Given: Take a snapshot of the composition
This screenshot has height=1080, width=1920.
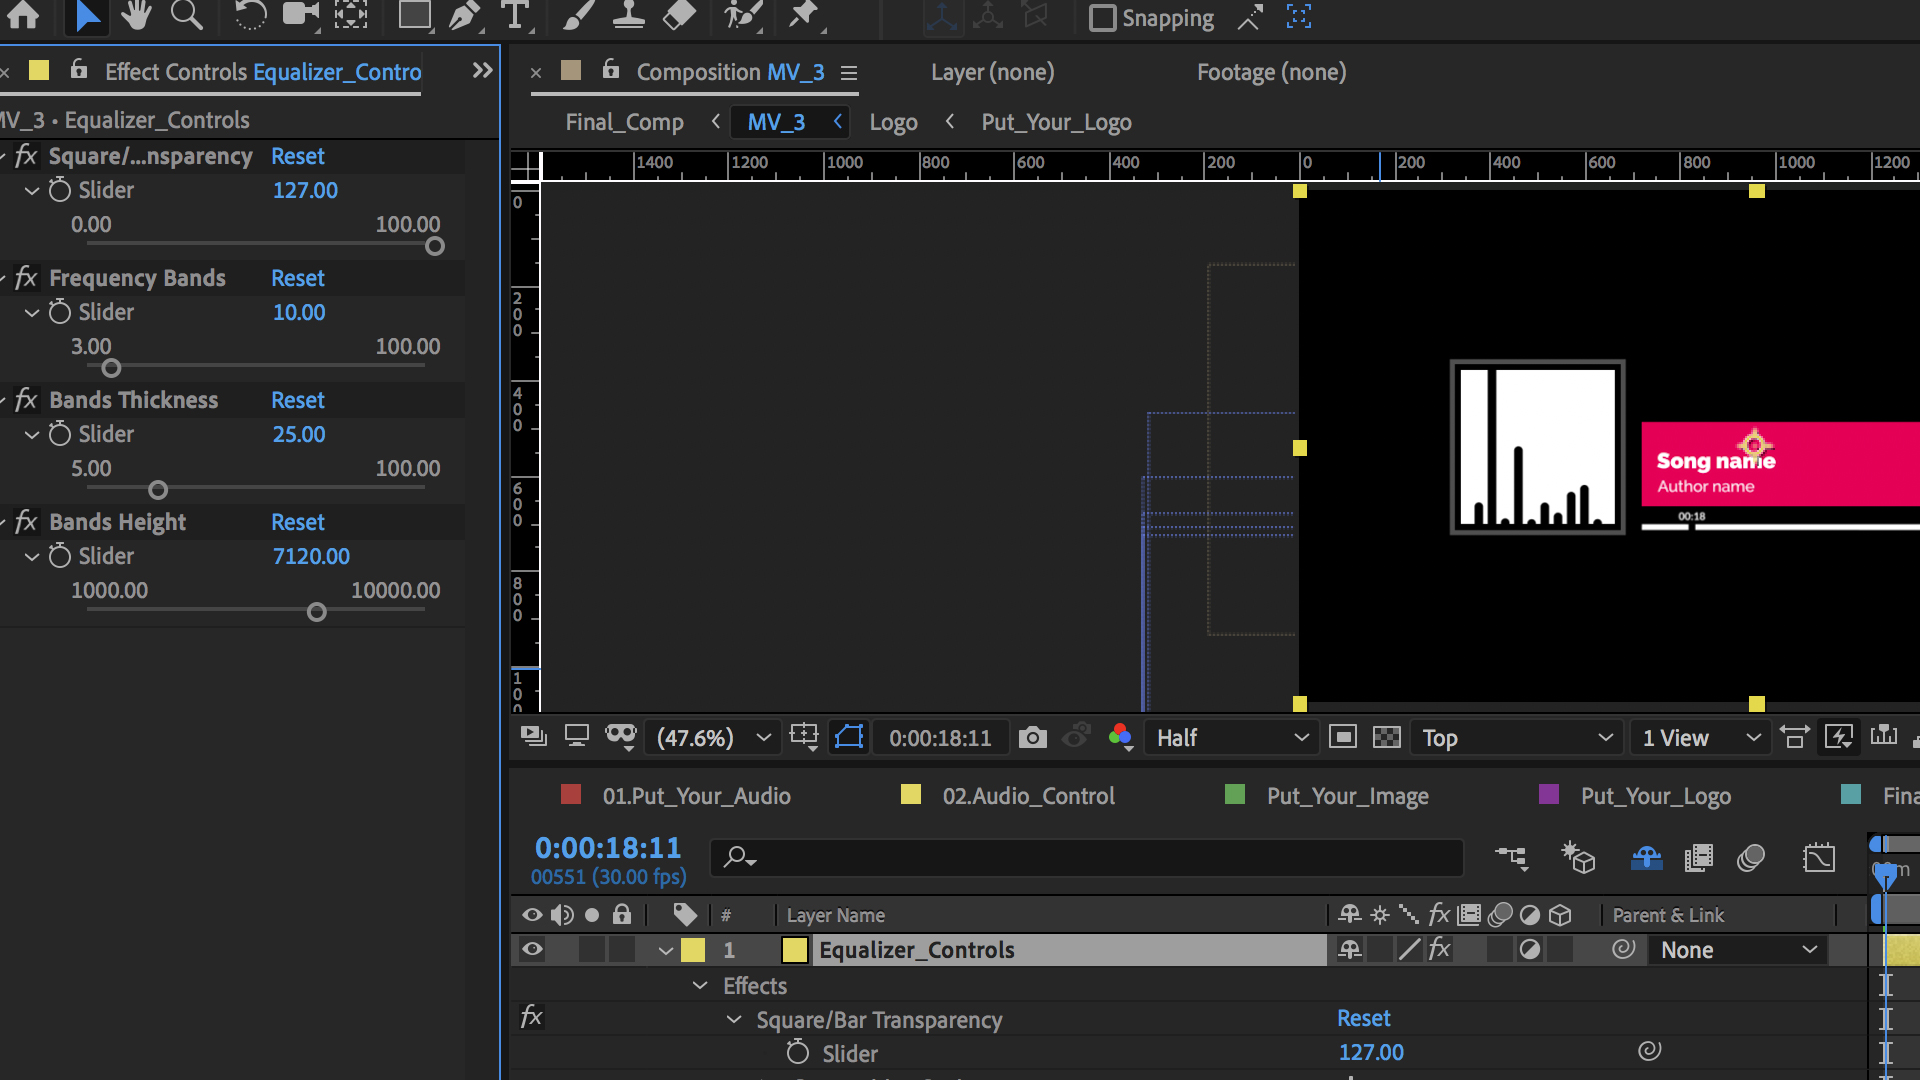Looking at the screenshot, I should 1032,737.
